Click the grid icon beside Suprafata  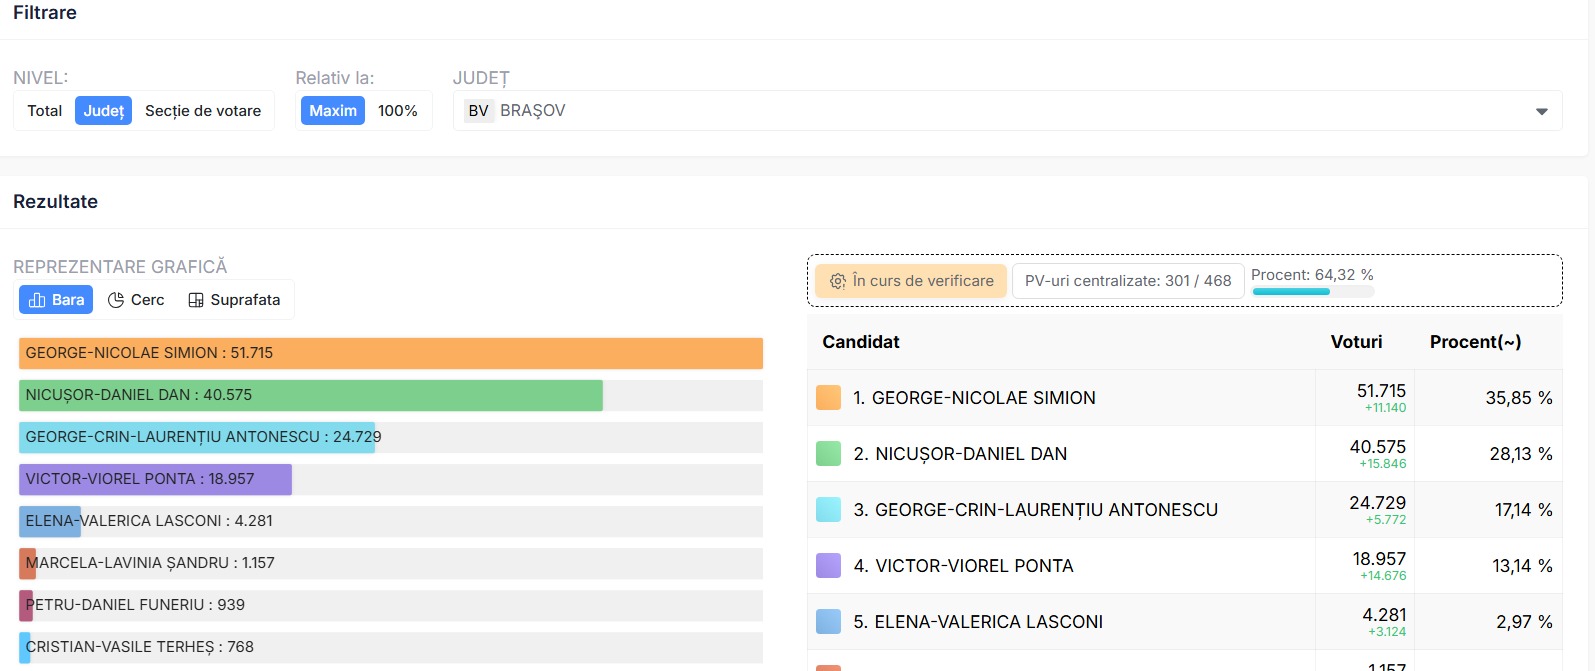(x=196, y=300)
